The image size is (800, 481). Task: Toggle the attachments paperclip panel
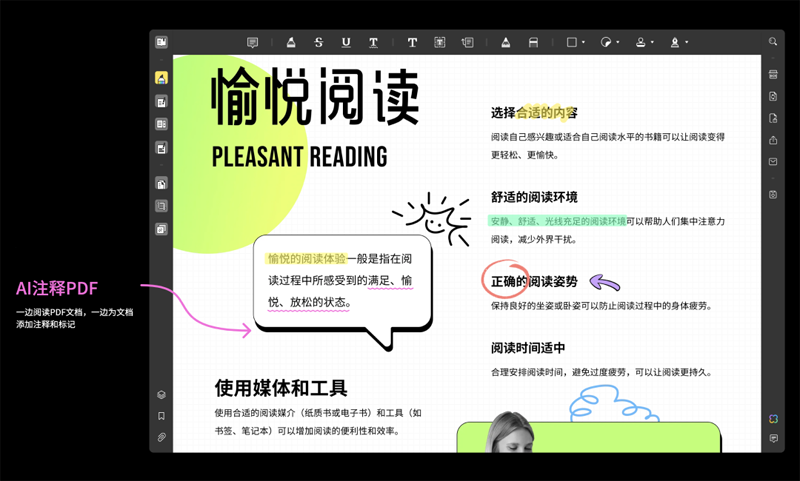click(161, 438)
